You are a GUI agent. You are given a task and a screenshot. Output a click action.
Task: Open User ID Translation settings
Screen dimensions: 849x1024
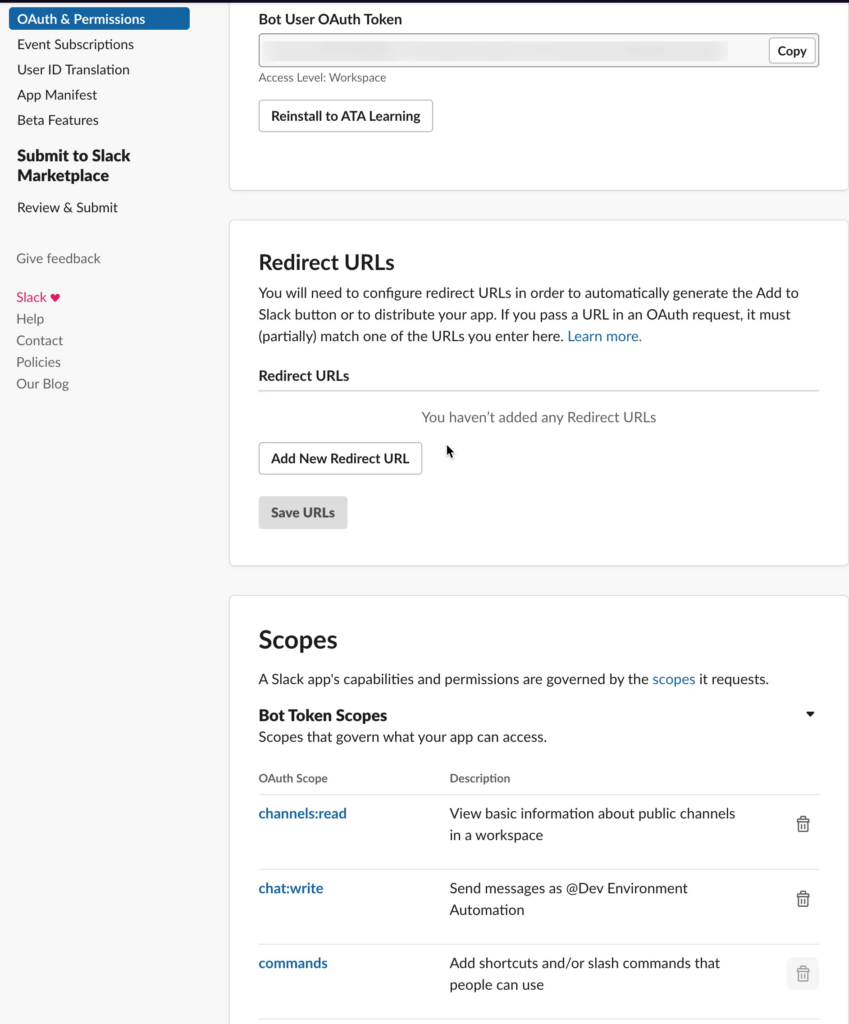[73, 70]
